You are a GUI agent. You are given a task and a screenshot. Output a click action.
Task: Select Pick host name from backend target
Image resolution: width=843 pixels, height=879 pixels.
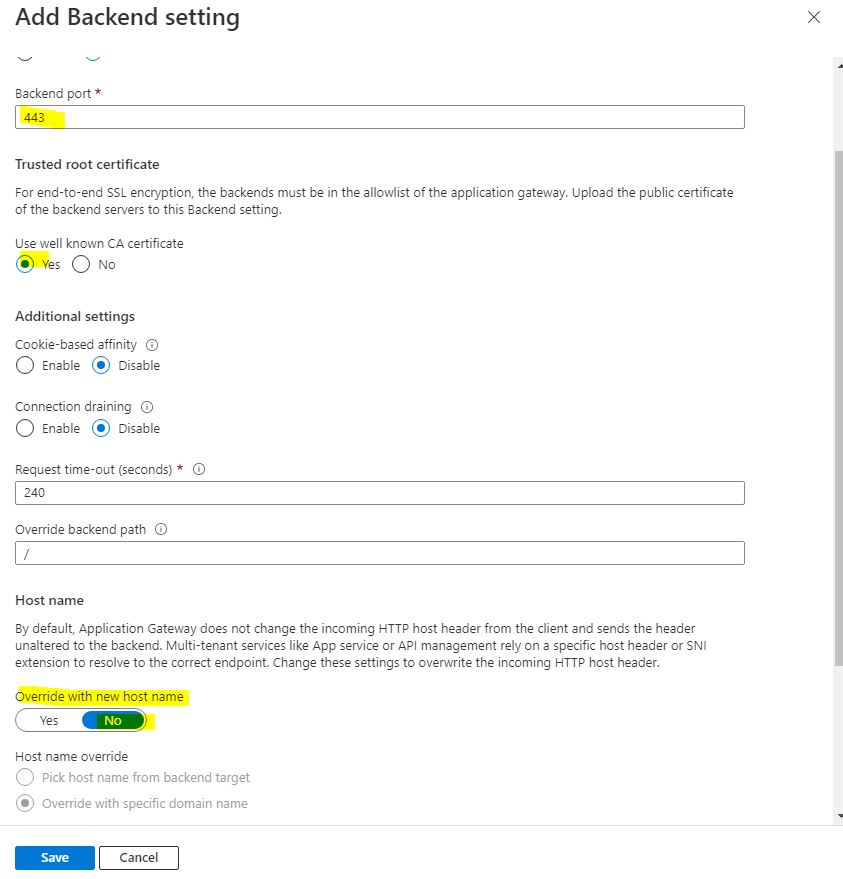pyautogui.click(x=23, y=777)
